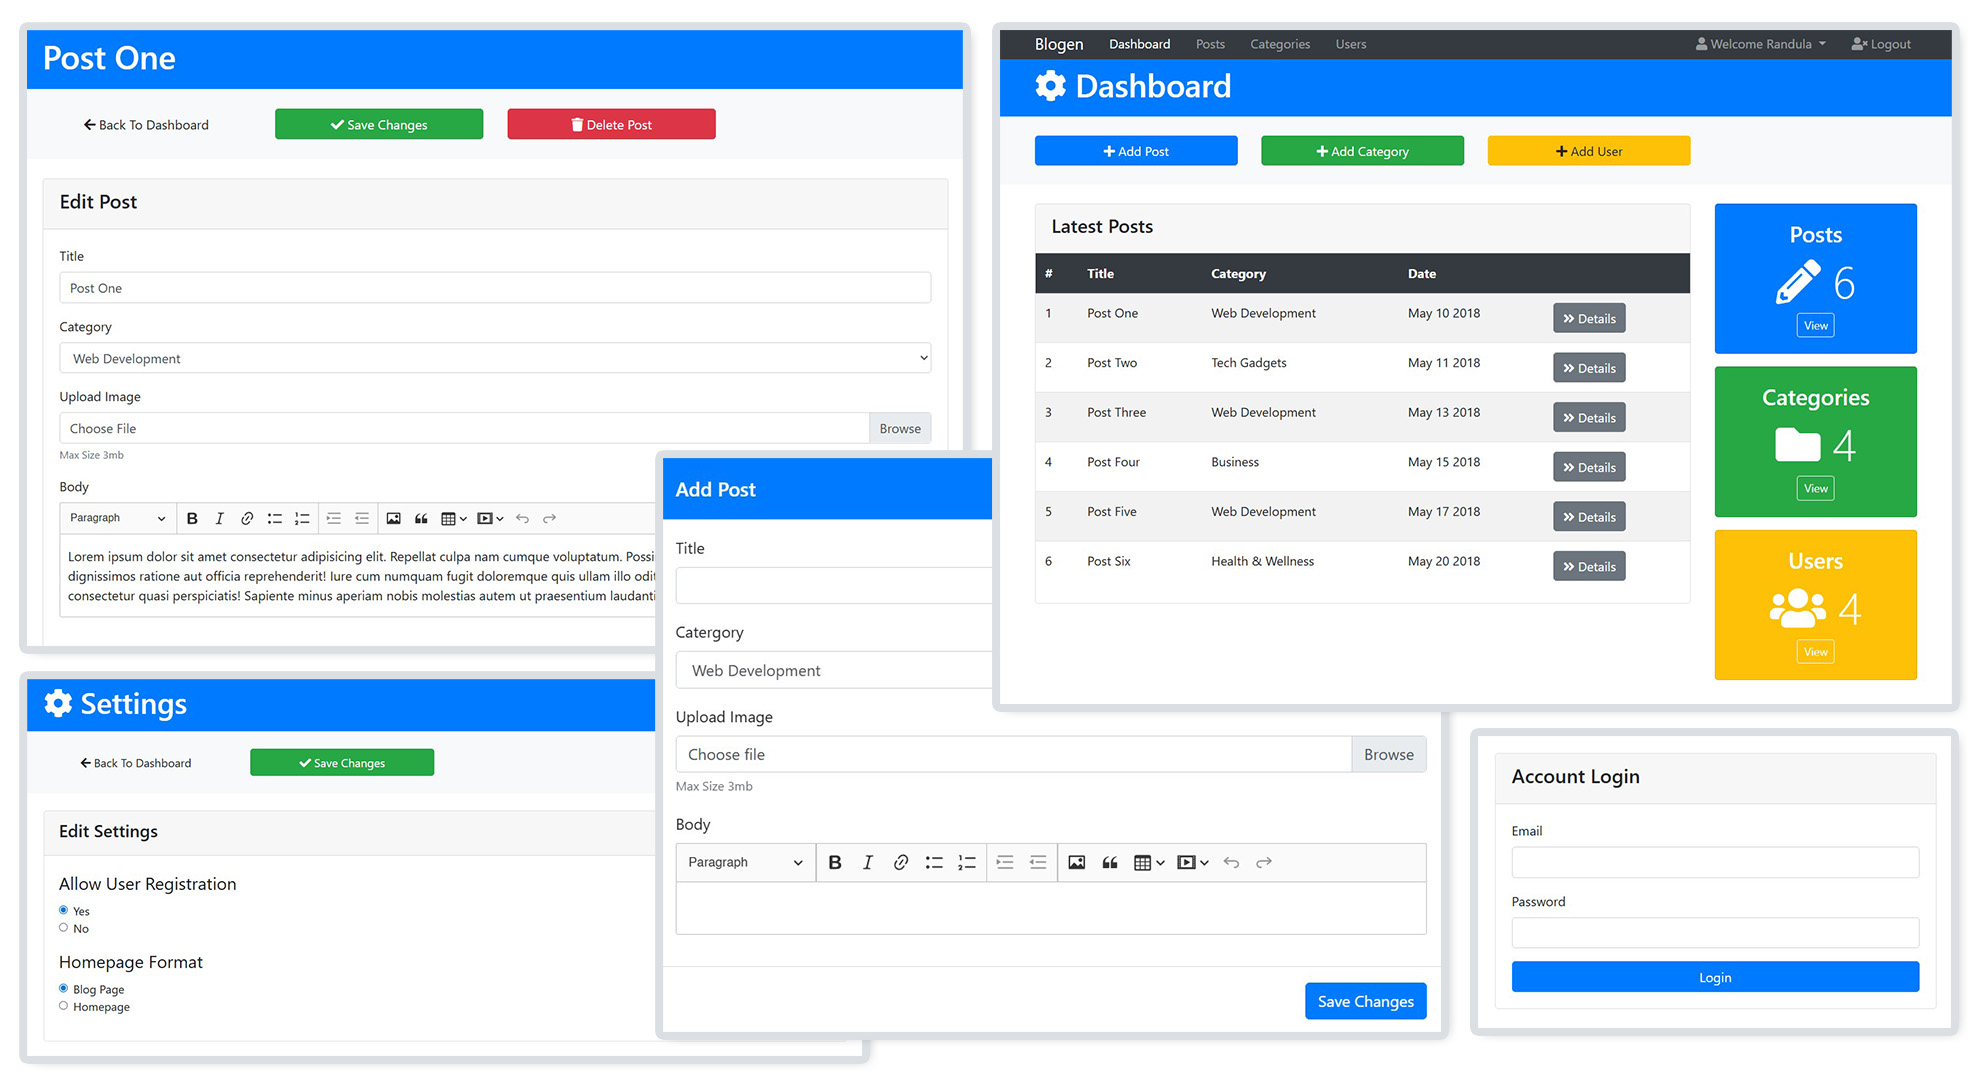Select Yes for Allow User Registration

click(64, 910)
